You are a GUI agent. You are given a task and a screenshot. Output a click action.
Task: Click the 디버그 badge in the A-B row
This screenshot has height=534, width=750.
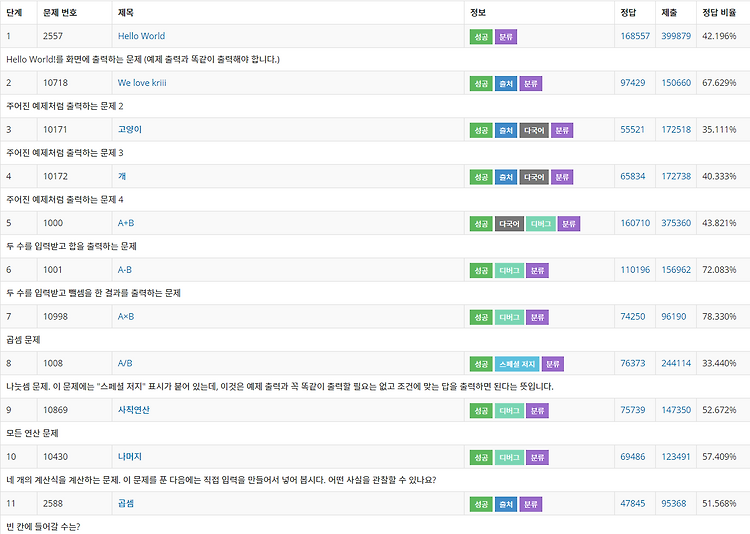point(509,271)
